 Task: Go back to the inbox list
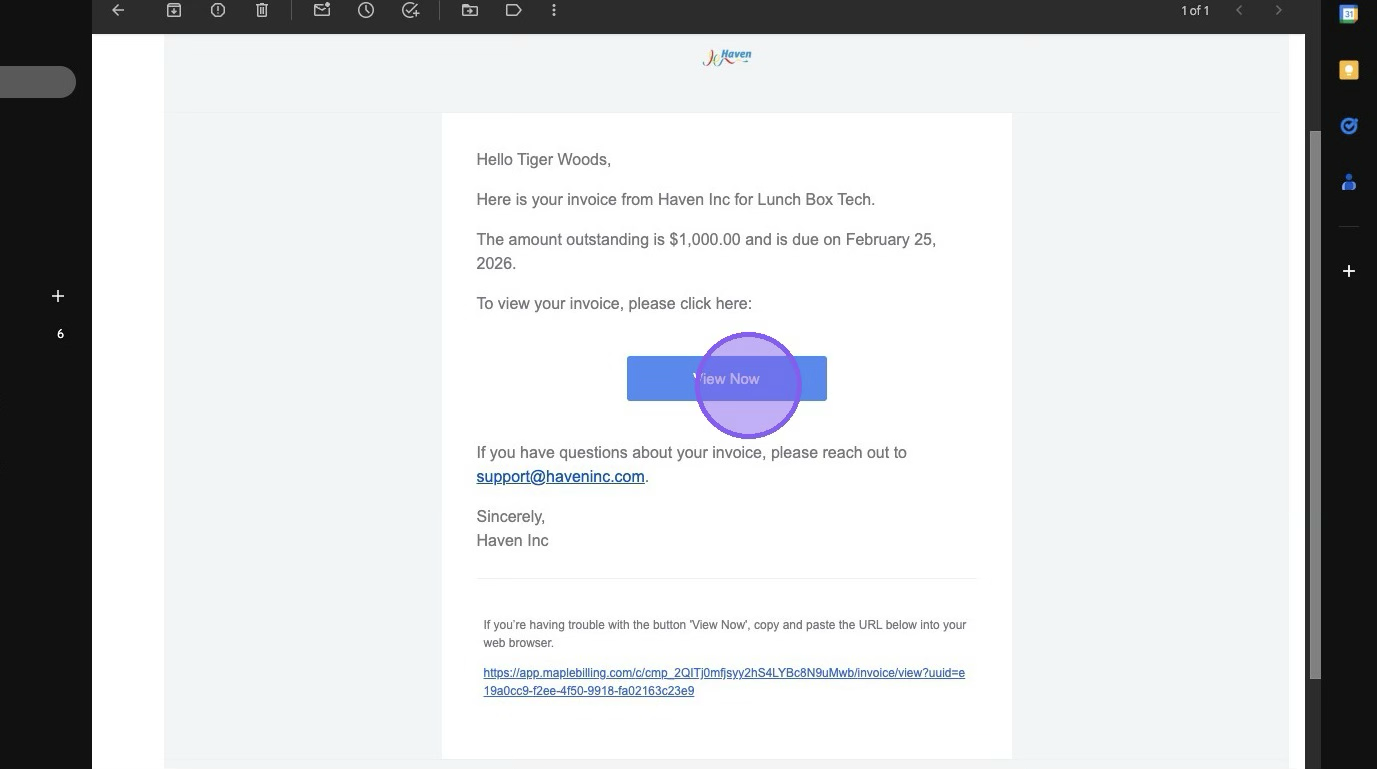click(118, 10)
